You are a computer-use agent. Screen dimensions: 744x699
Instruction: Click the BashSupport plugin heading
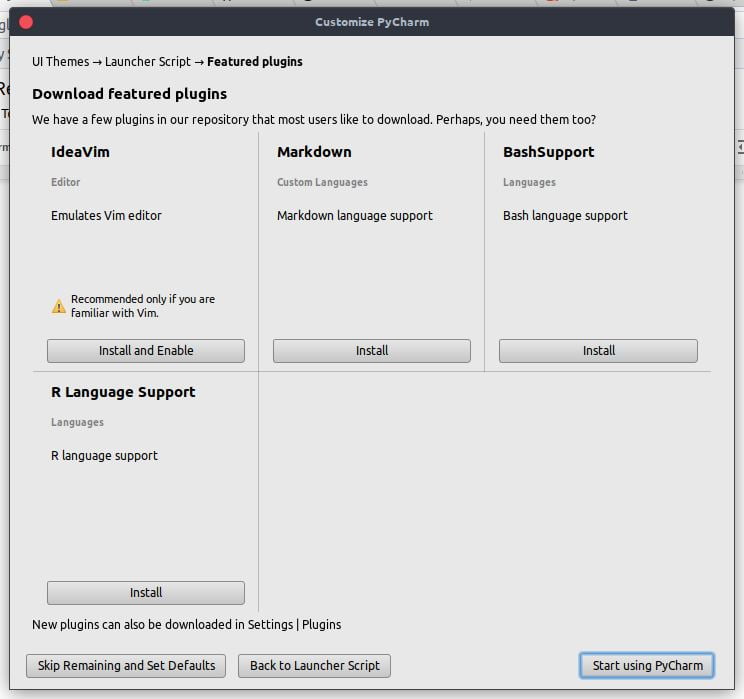[549, 152]
